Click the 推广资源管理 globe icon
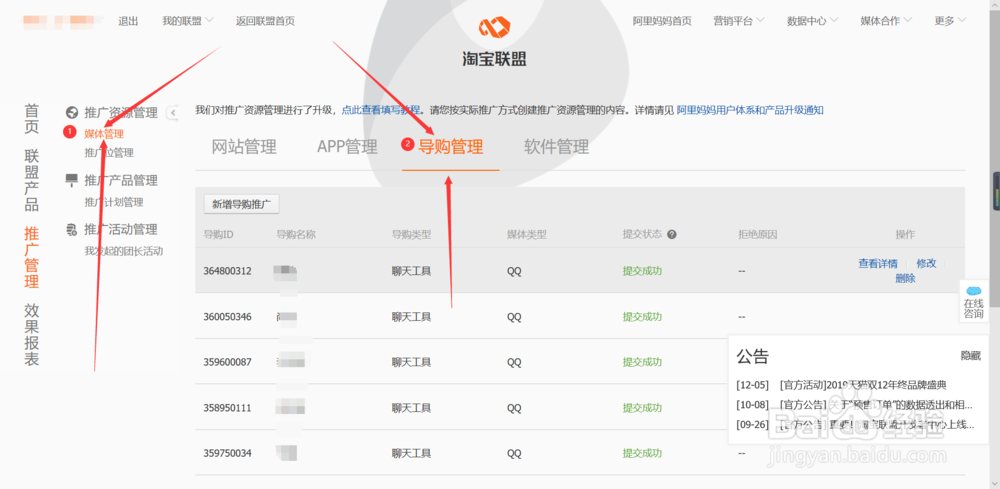This screenshot has height=489, width=1000. click(x=72, y=113)
